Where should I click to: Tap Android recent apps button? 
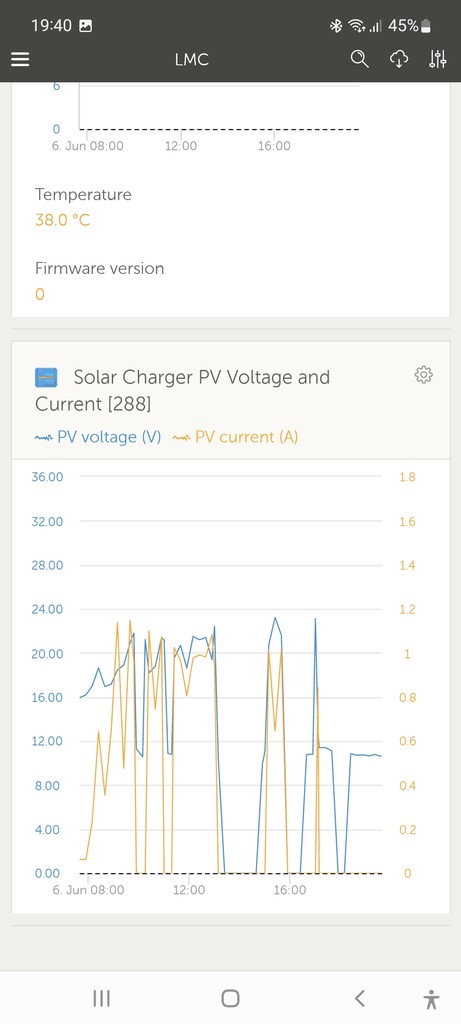(x=101, y=998)
